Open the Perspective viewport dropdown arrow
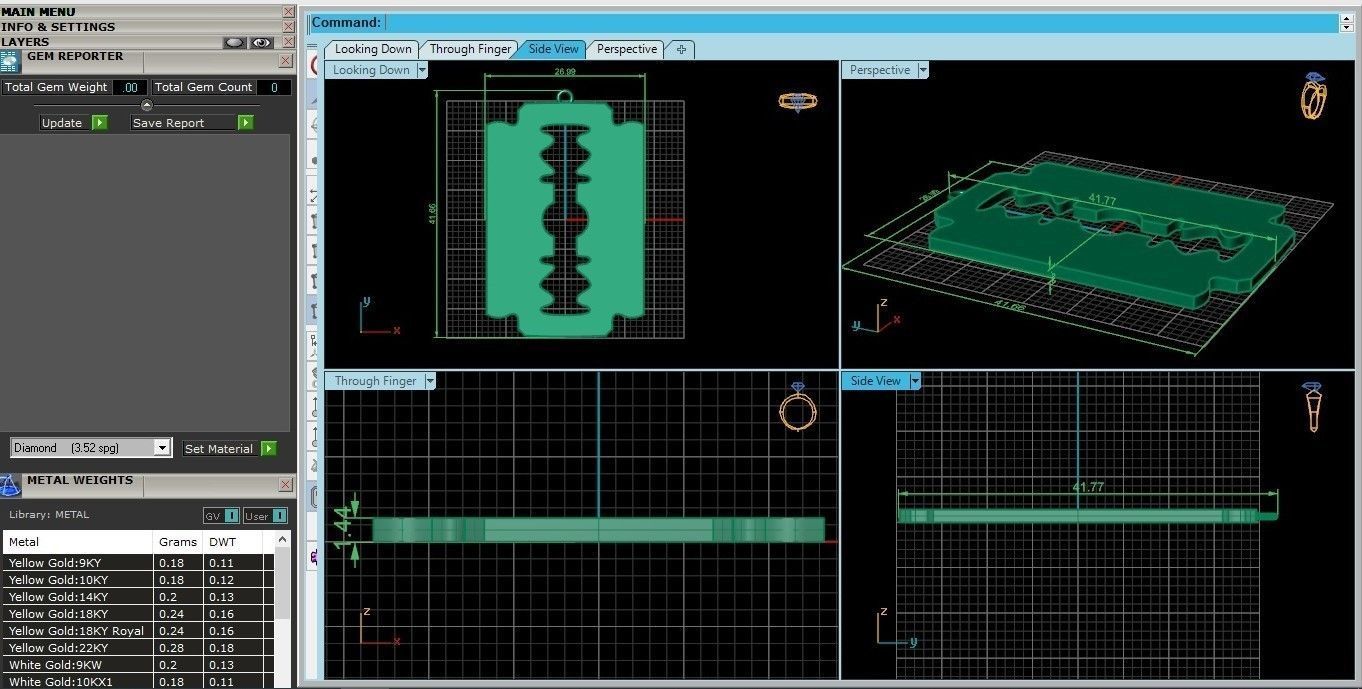The image size is (1362, 689). [923, 70]
